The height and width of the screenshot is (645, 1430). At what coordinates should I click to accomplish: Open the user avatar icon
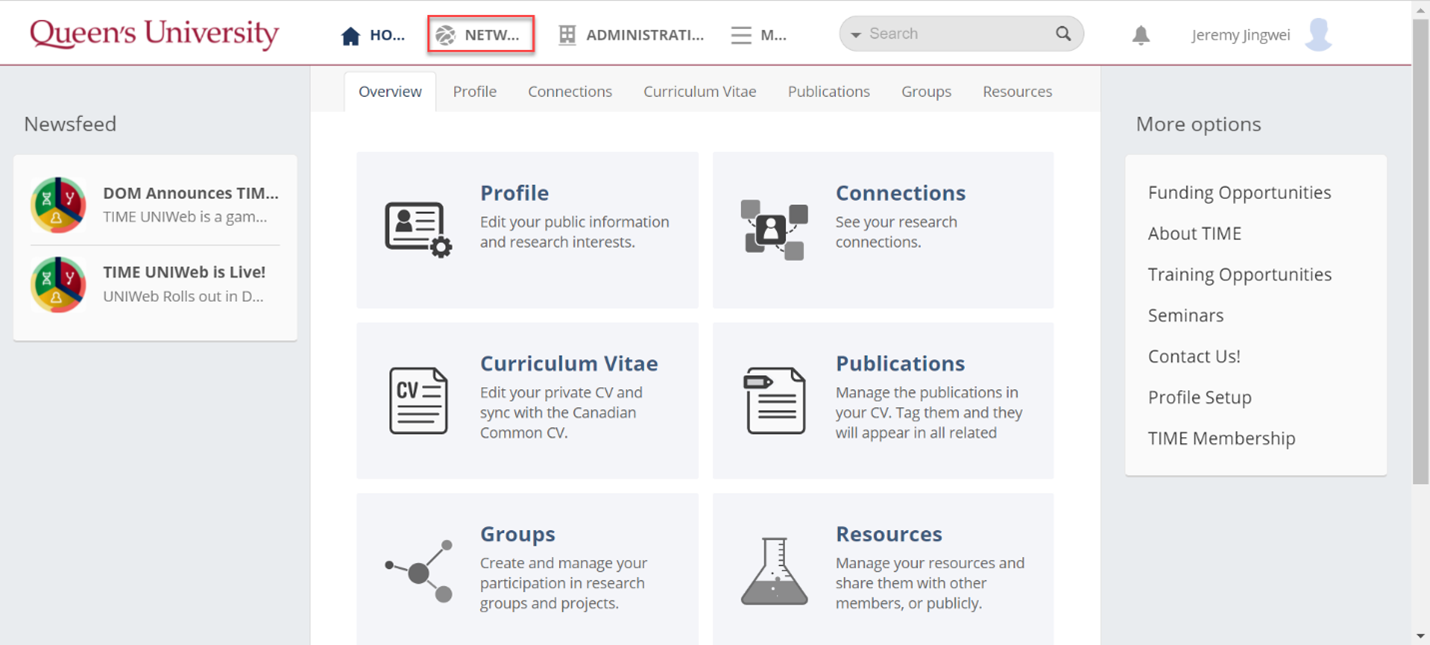1319,35
